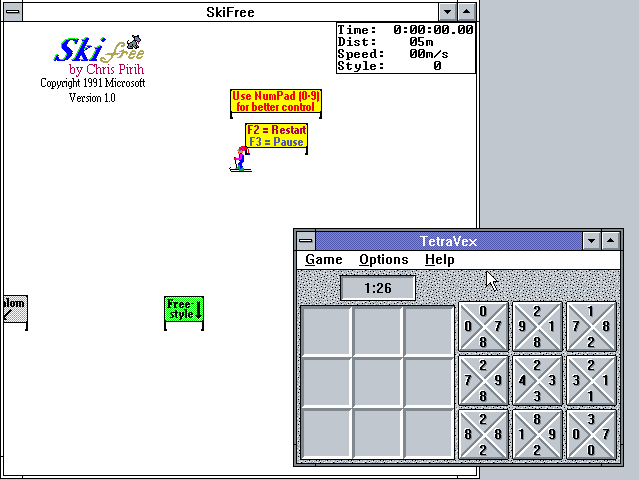Click the 'Time:' readout in SkiFree
639x480 pixels.
pyautogui.click(x=405, y=30)
